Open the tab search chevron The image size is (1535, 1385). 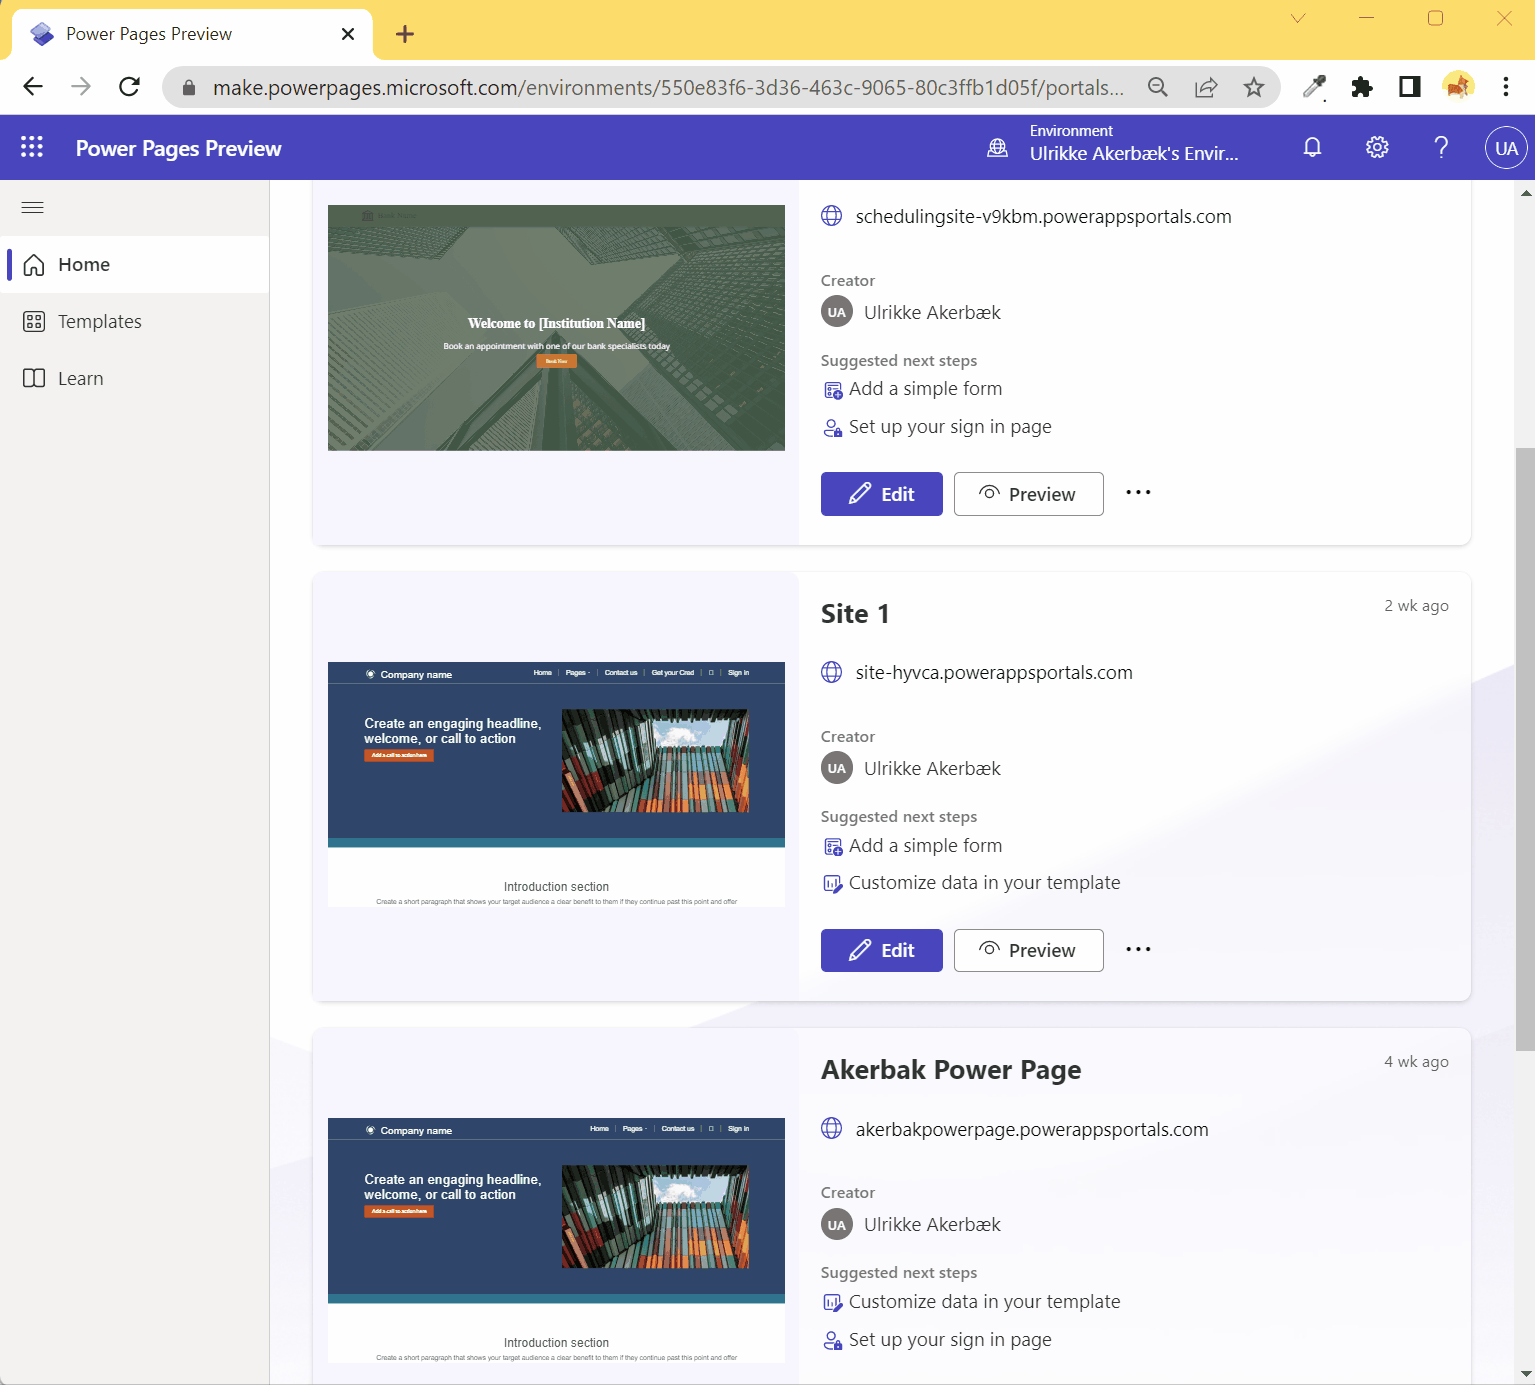1298,18
